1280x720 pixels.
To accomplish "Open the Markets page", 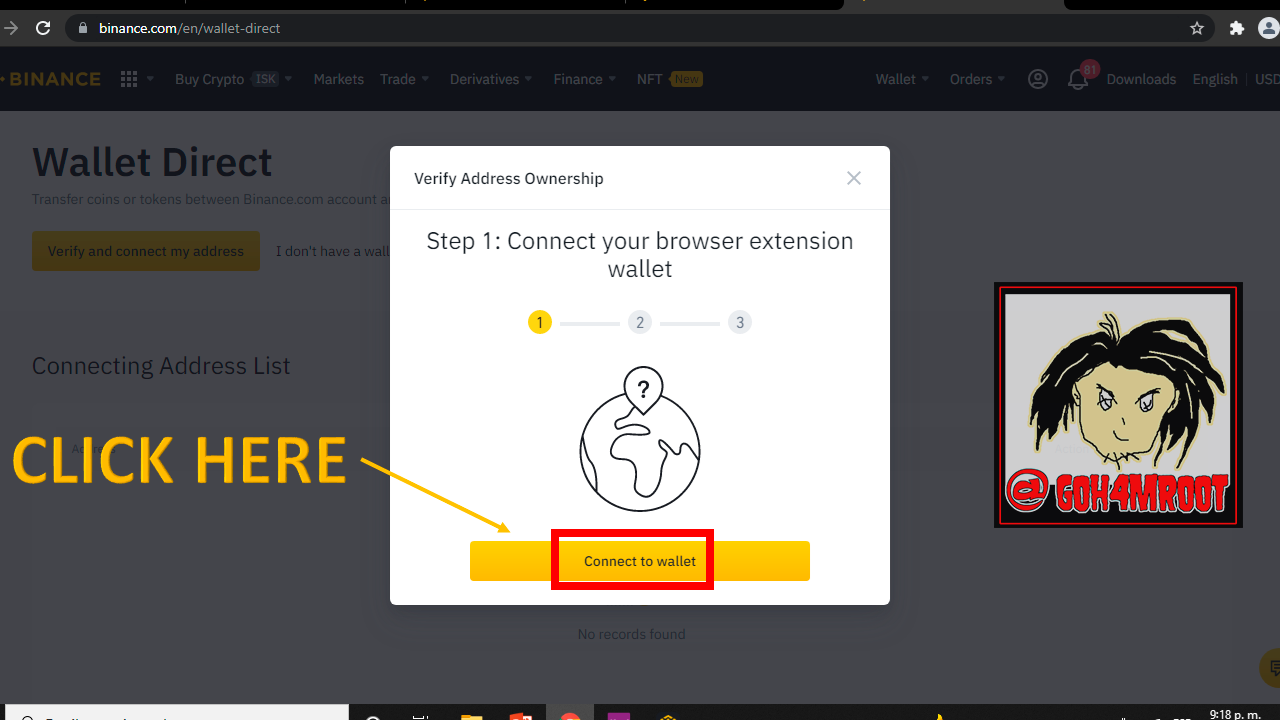I will pyautogui.click(x=339, y=79).
